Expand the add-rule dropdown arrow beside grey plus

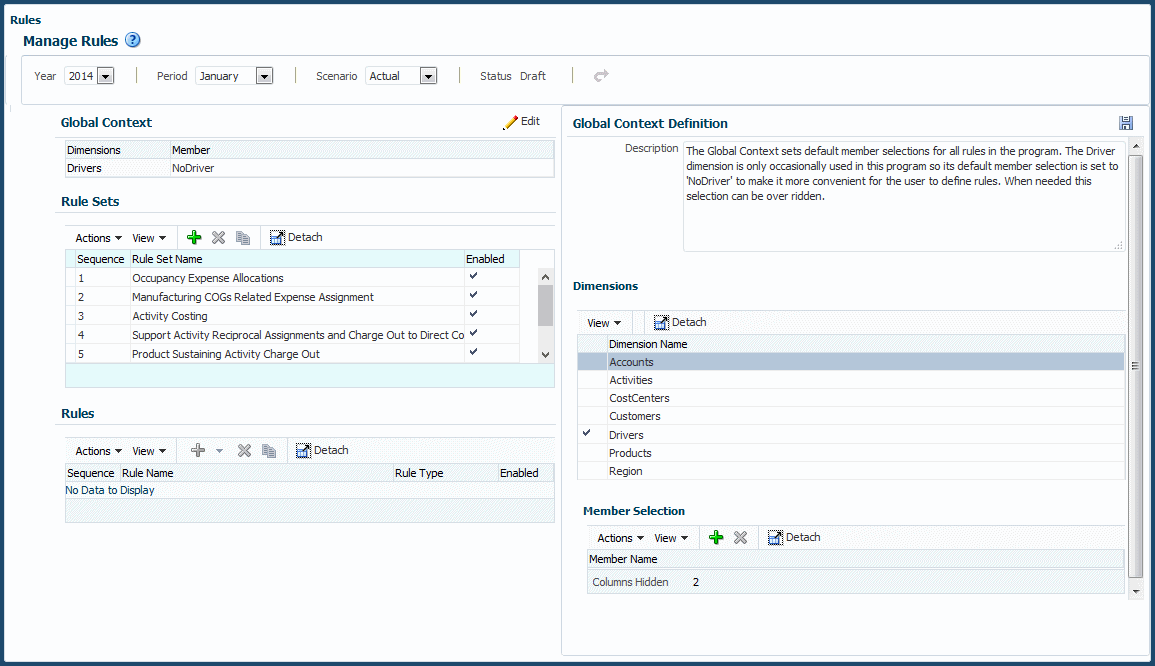click(x=219, y=451)
